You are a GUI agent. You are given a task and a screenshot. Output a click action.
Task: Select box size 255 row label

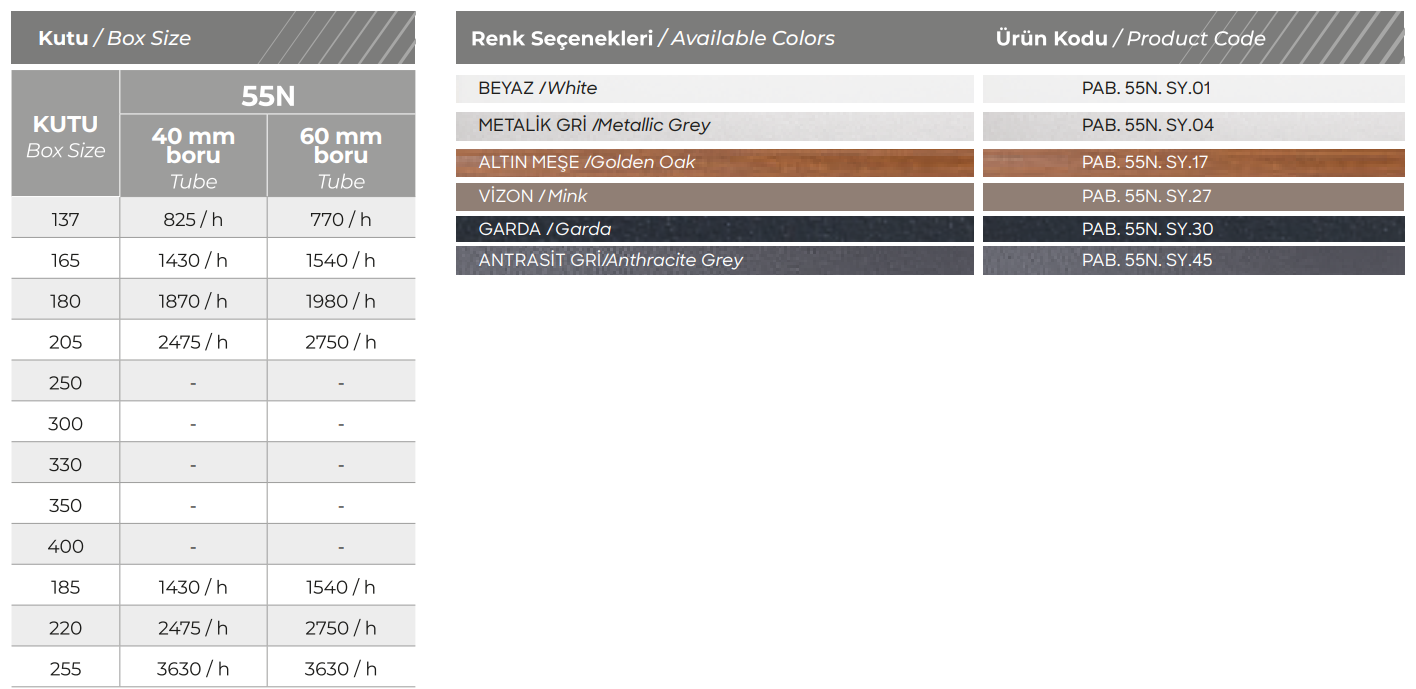[x=65, y=669]
